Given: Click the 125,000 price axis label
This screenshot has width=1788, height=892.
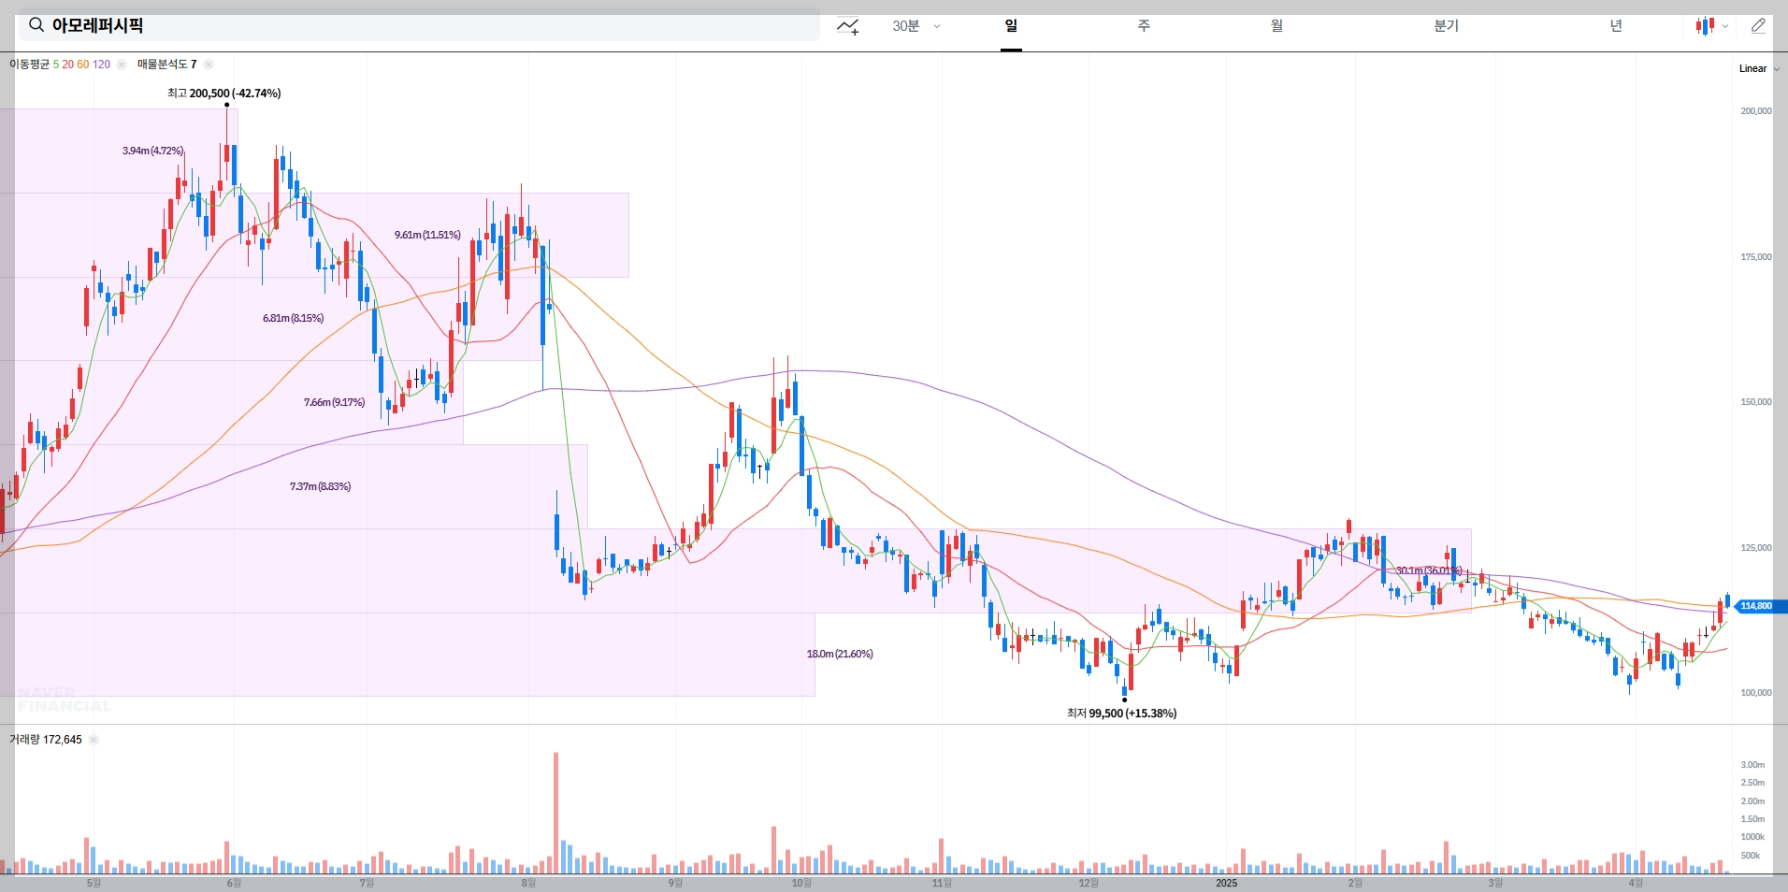Looking at the screenshot, I should [1756, 548].
